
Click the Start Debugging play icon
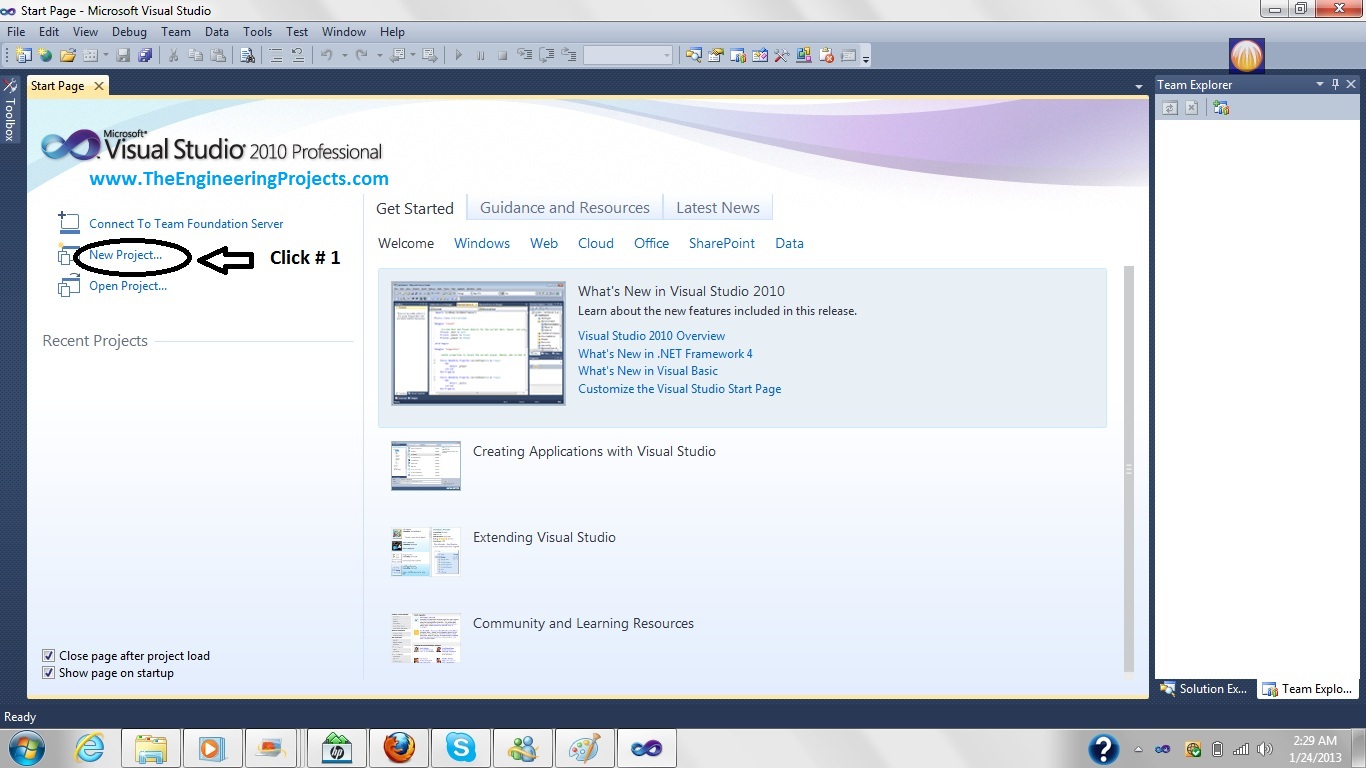458,55
